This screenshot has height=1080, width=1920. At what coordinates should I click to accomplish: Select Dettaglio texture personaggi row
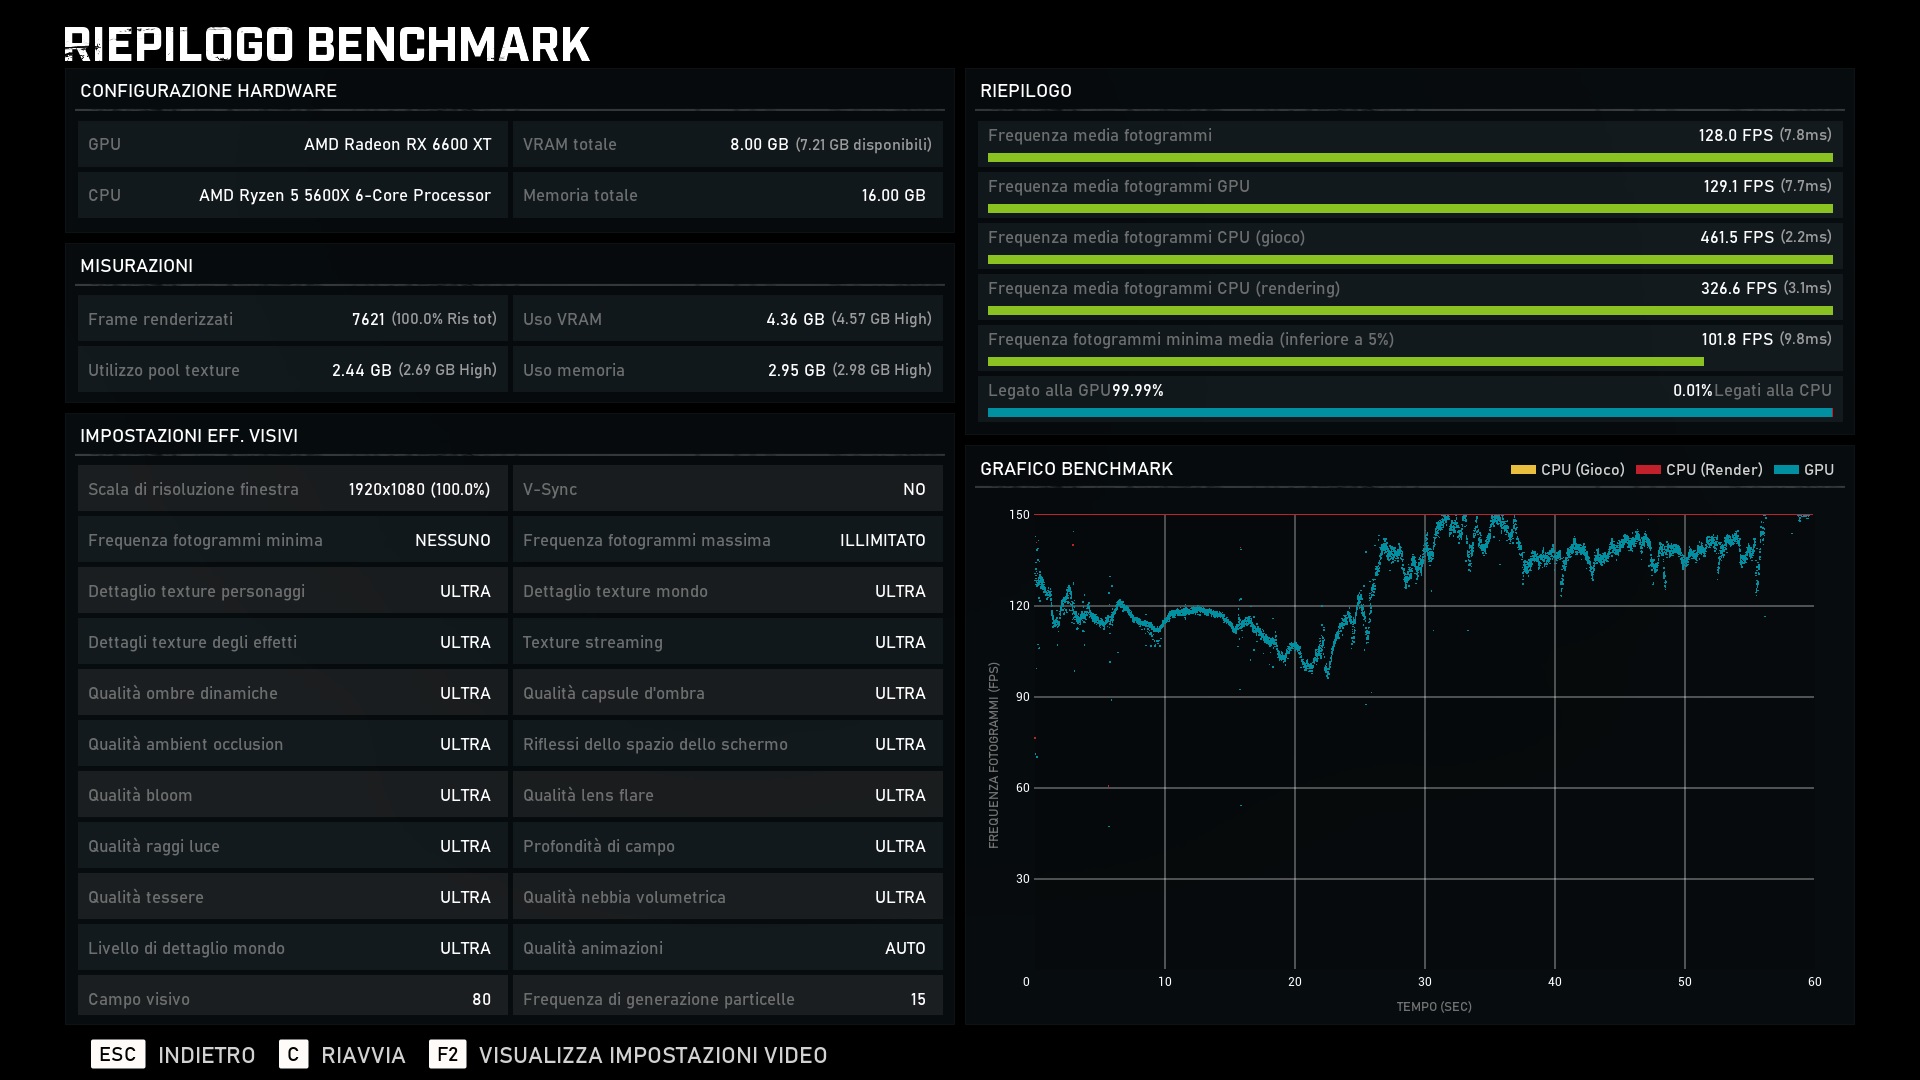coord(293,591)
